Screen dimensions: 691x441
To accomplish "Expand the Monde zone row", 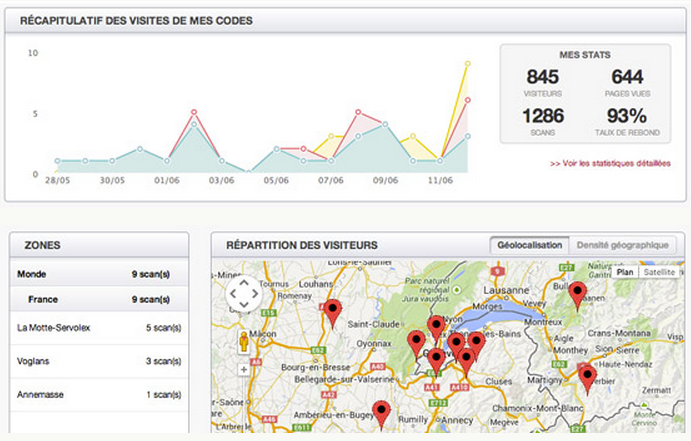I will coord(98,273).
